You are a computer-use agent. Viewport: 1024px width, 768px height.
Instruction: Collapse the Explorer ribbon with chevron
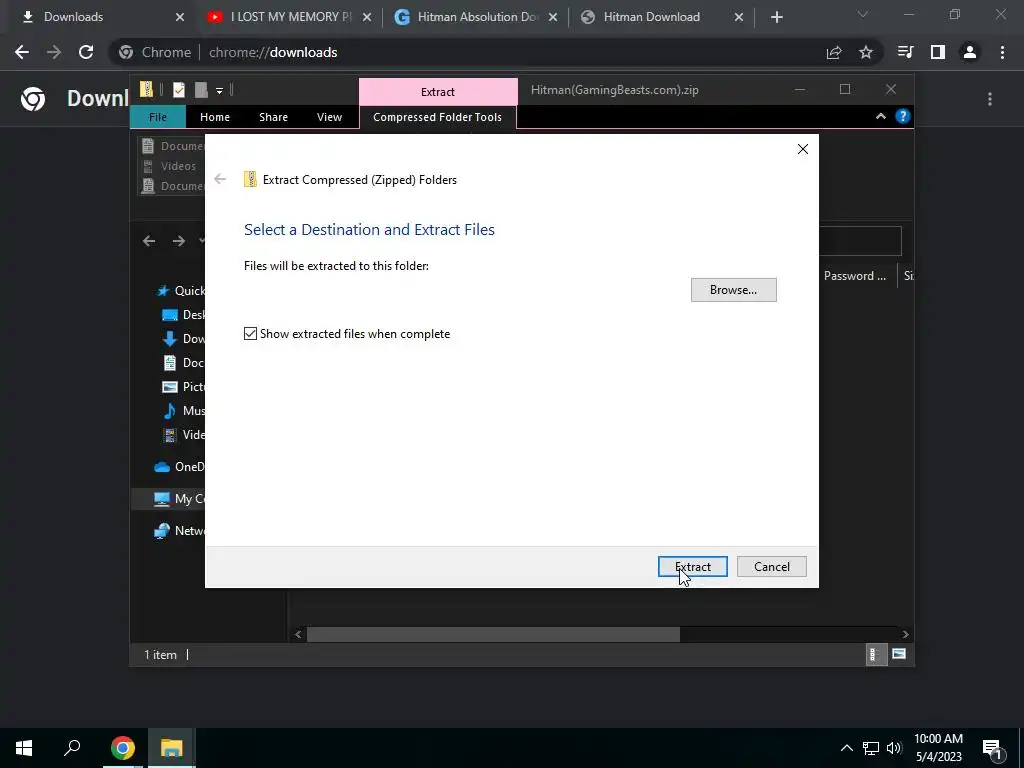click(880, 116)
